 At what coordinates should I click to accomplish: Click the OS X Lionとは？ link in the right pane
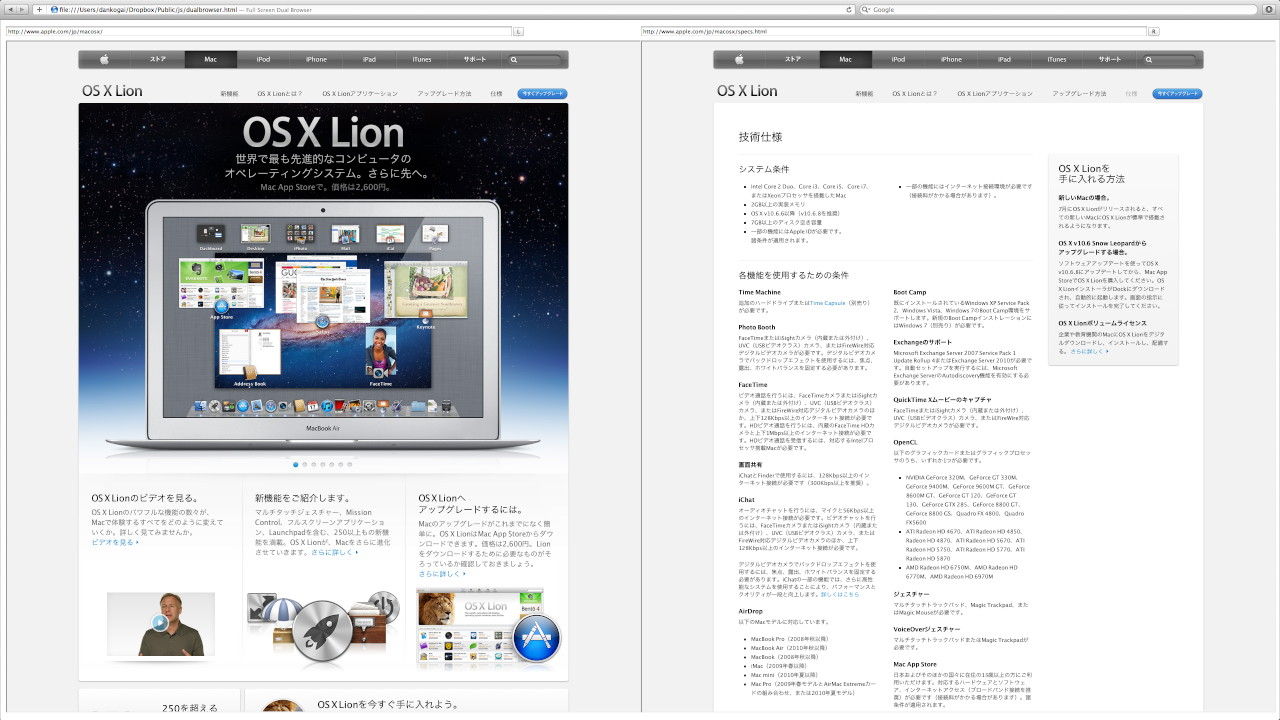[915, 93]
